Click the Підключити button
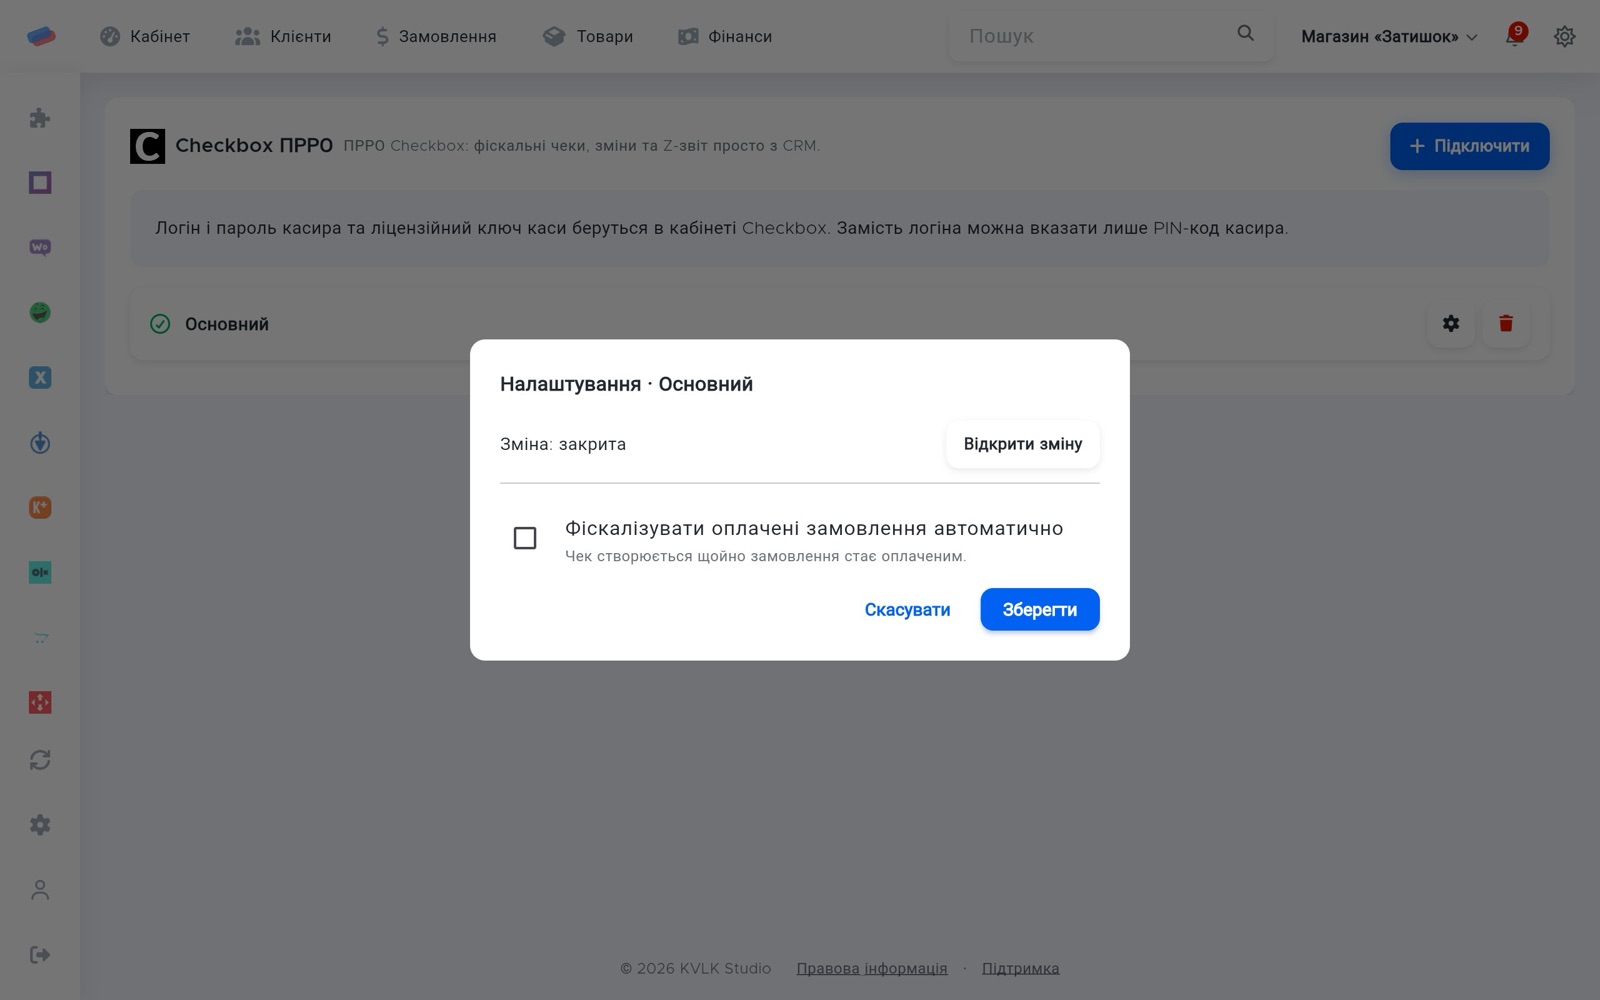1600x1000 pixels. pos(1469,146)
